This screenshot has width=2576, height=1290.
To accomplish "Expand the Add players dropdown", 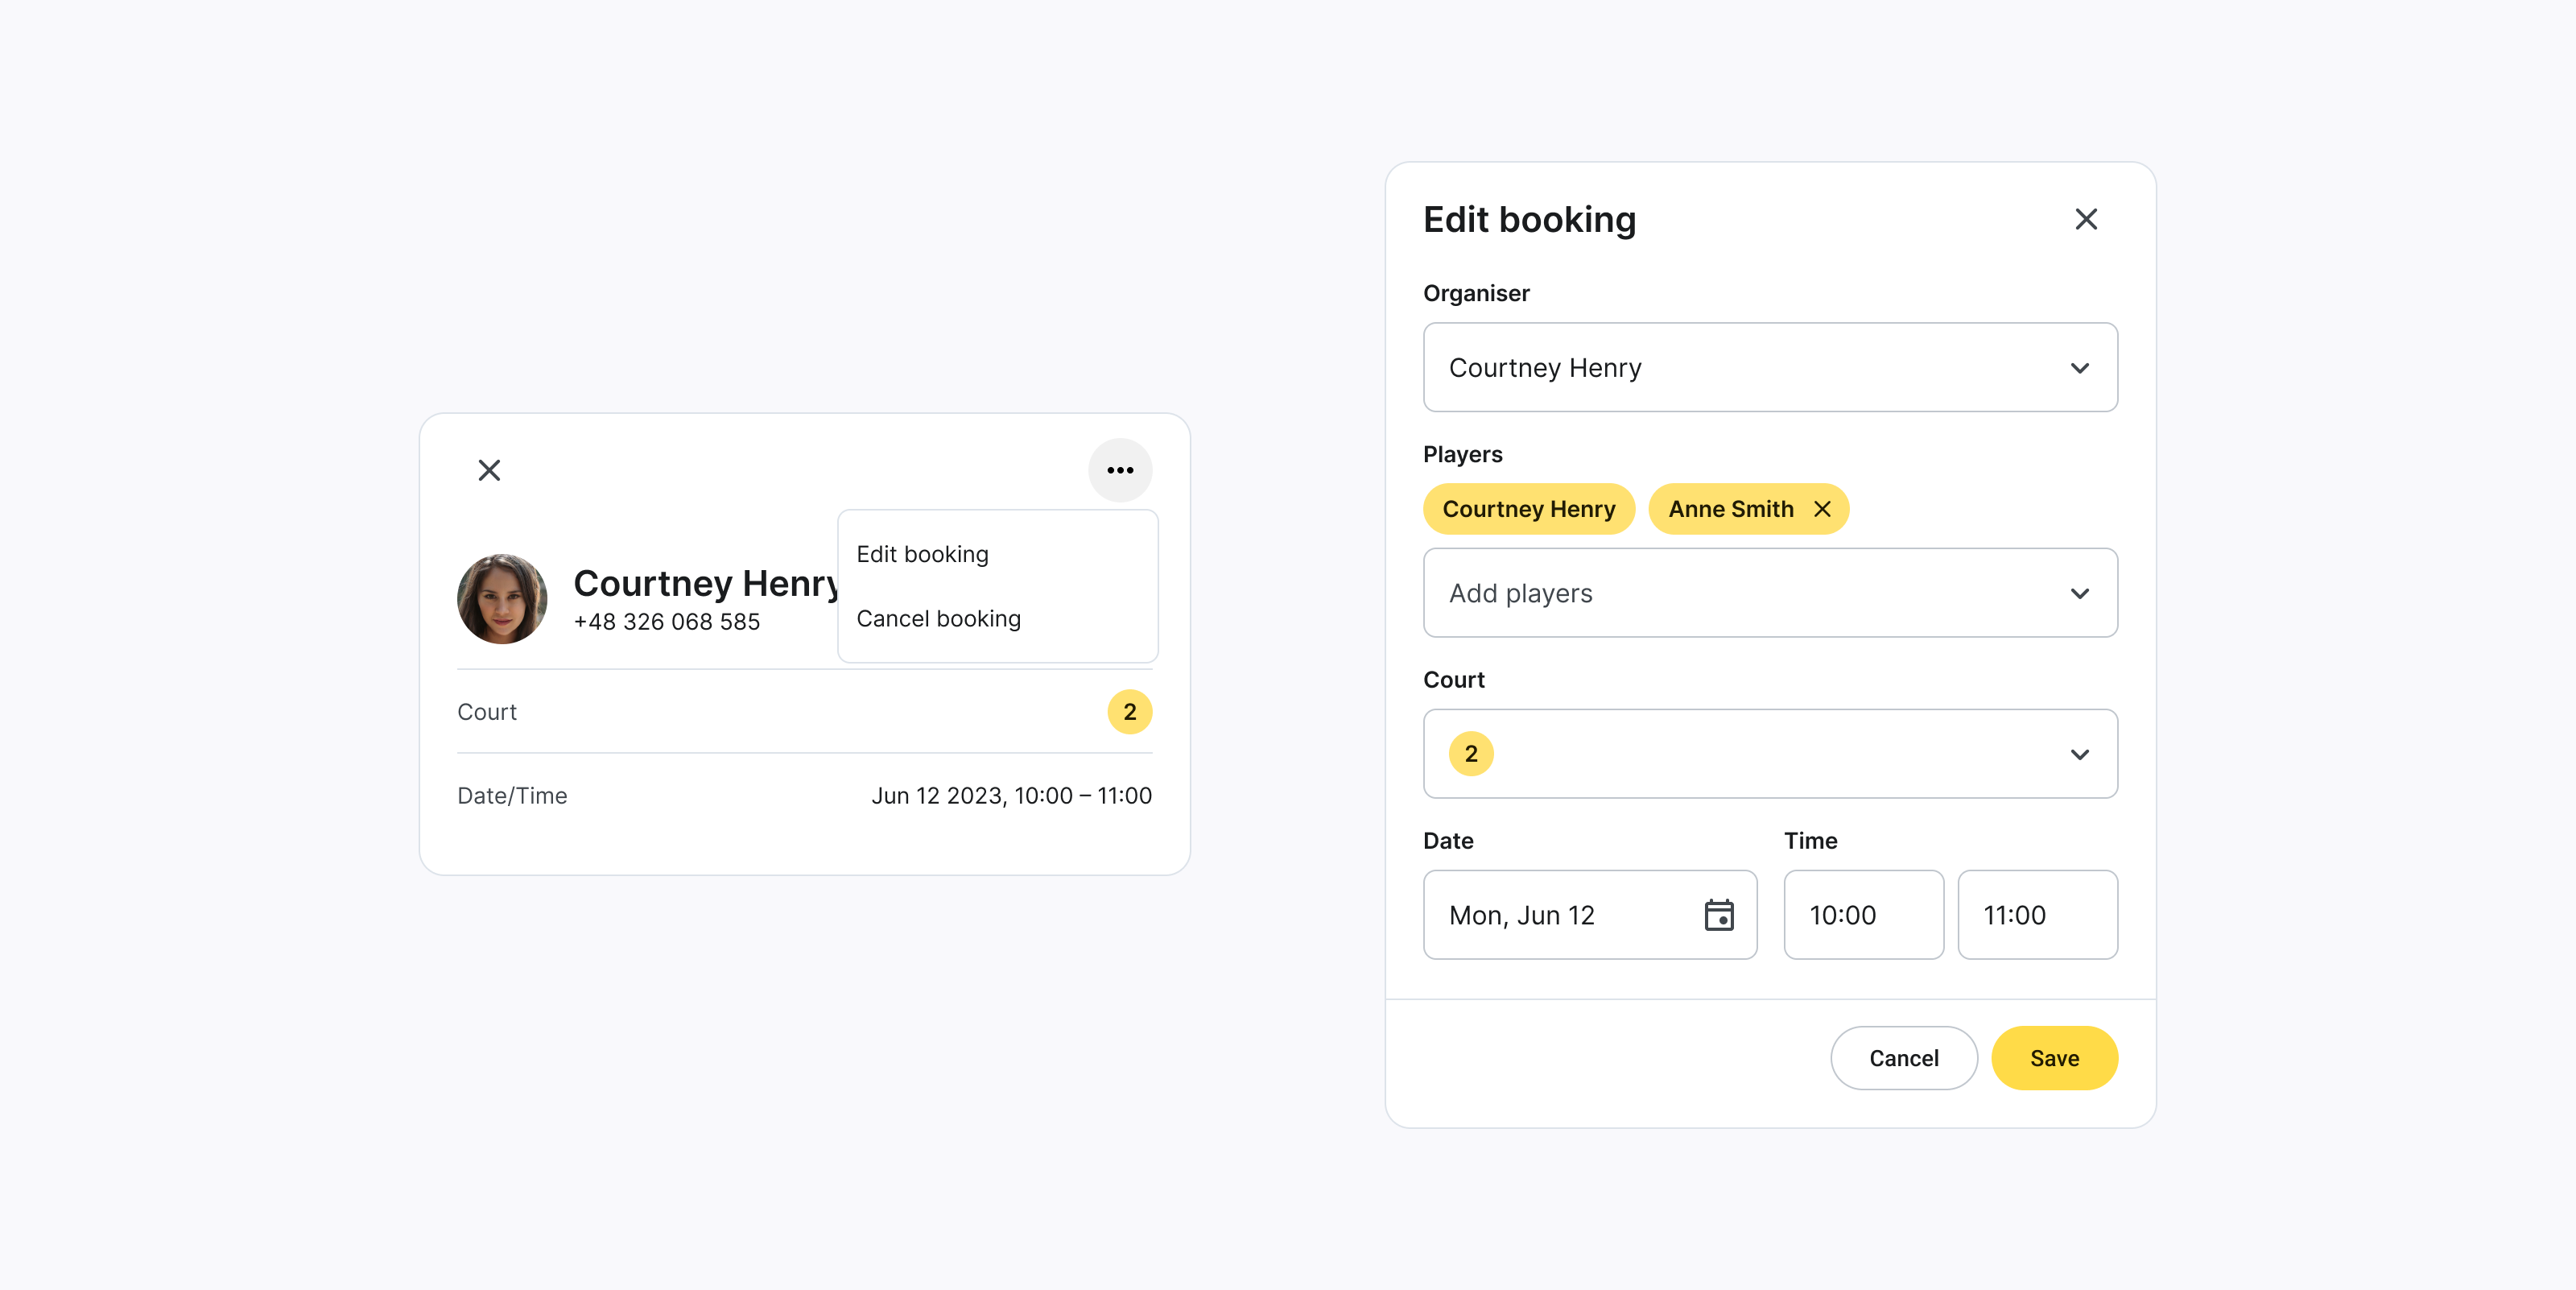I will 1769,593.
